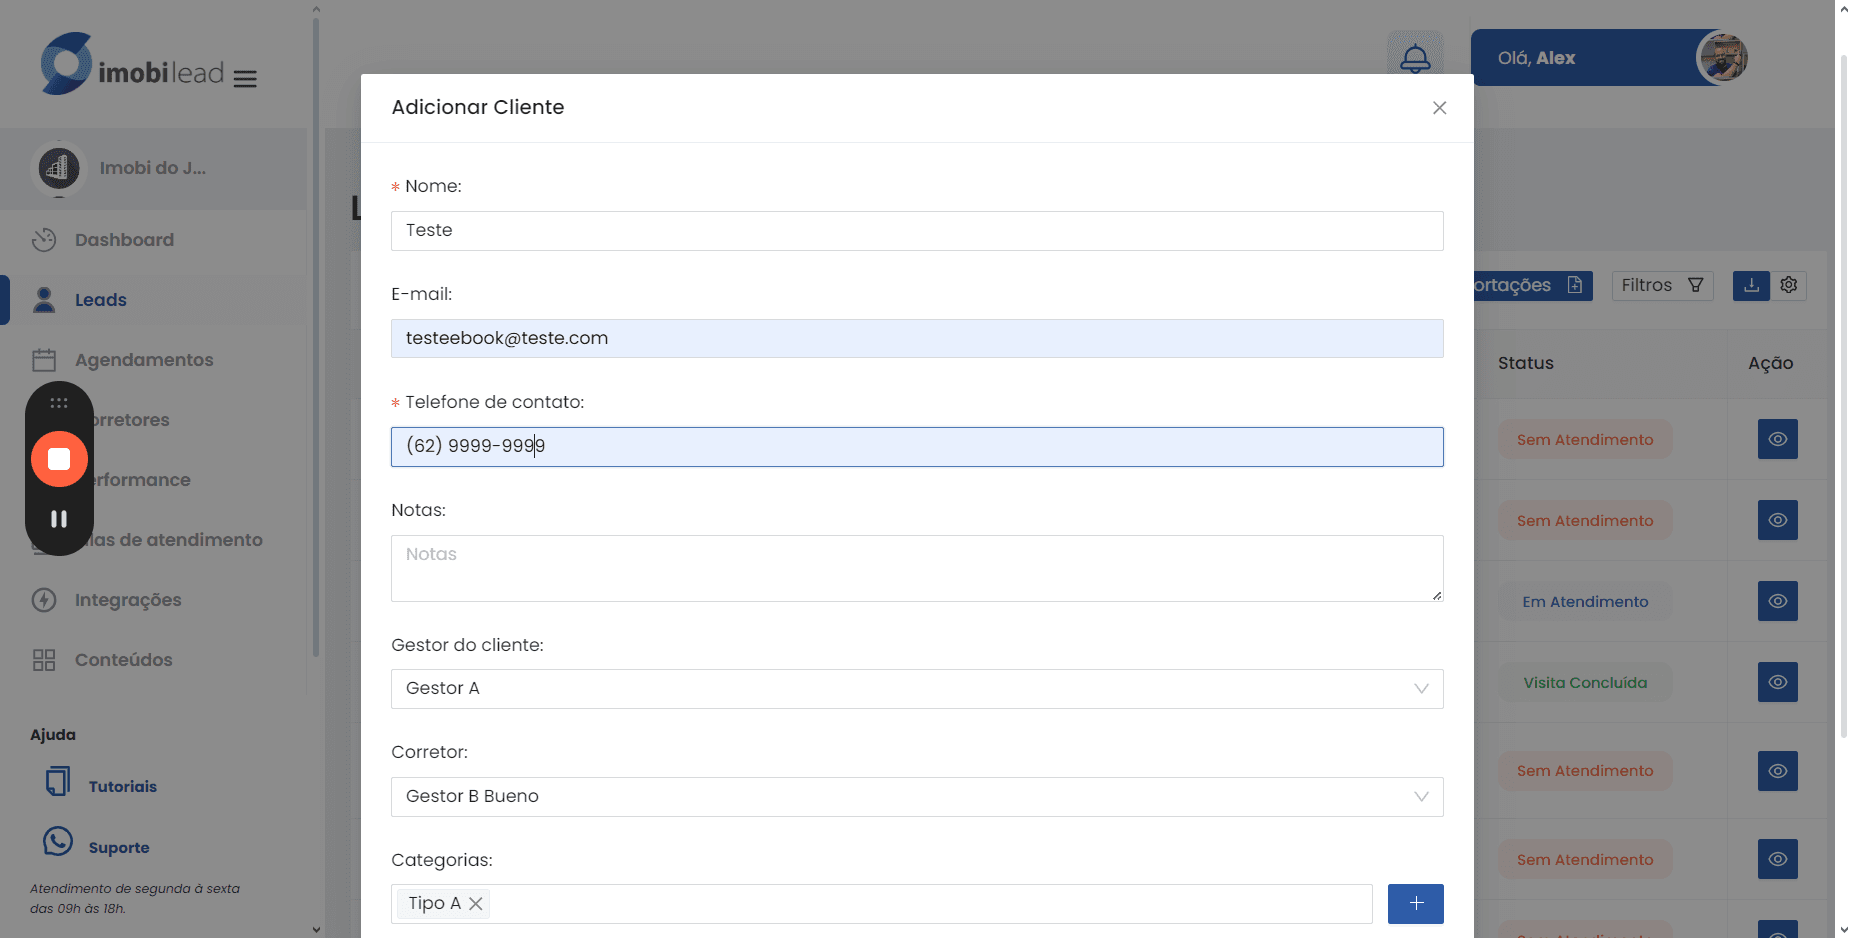The width and height of the screenshot is (1853, 938).
Task: Click the exportações button with file icon
Action: [x=1532, y=286]
